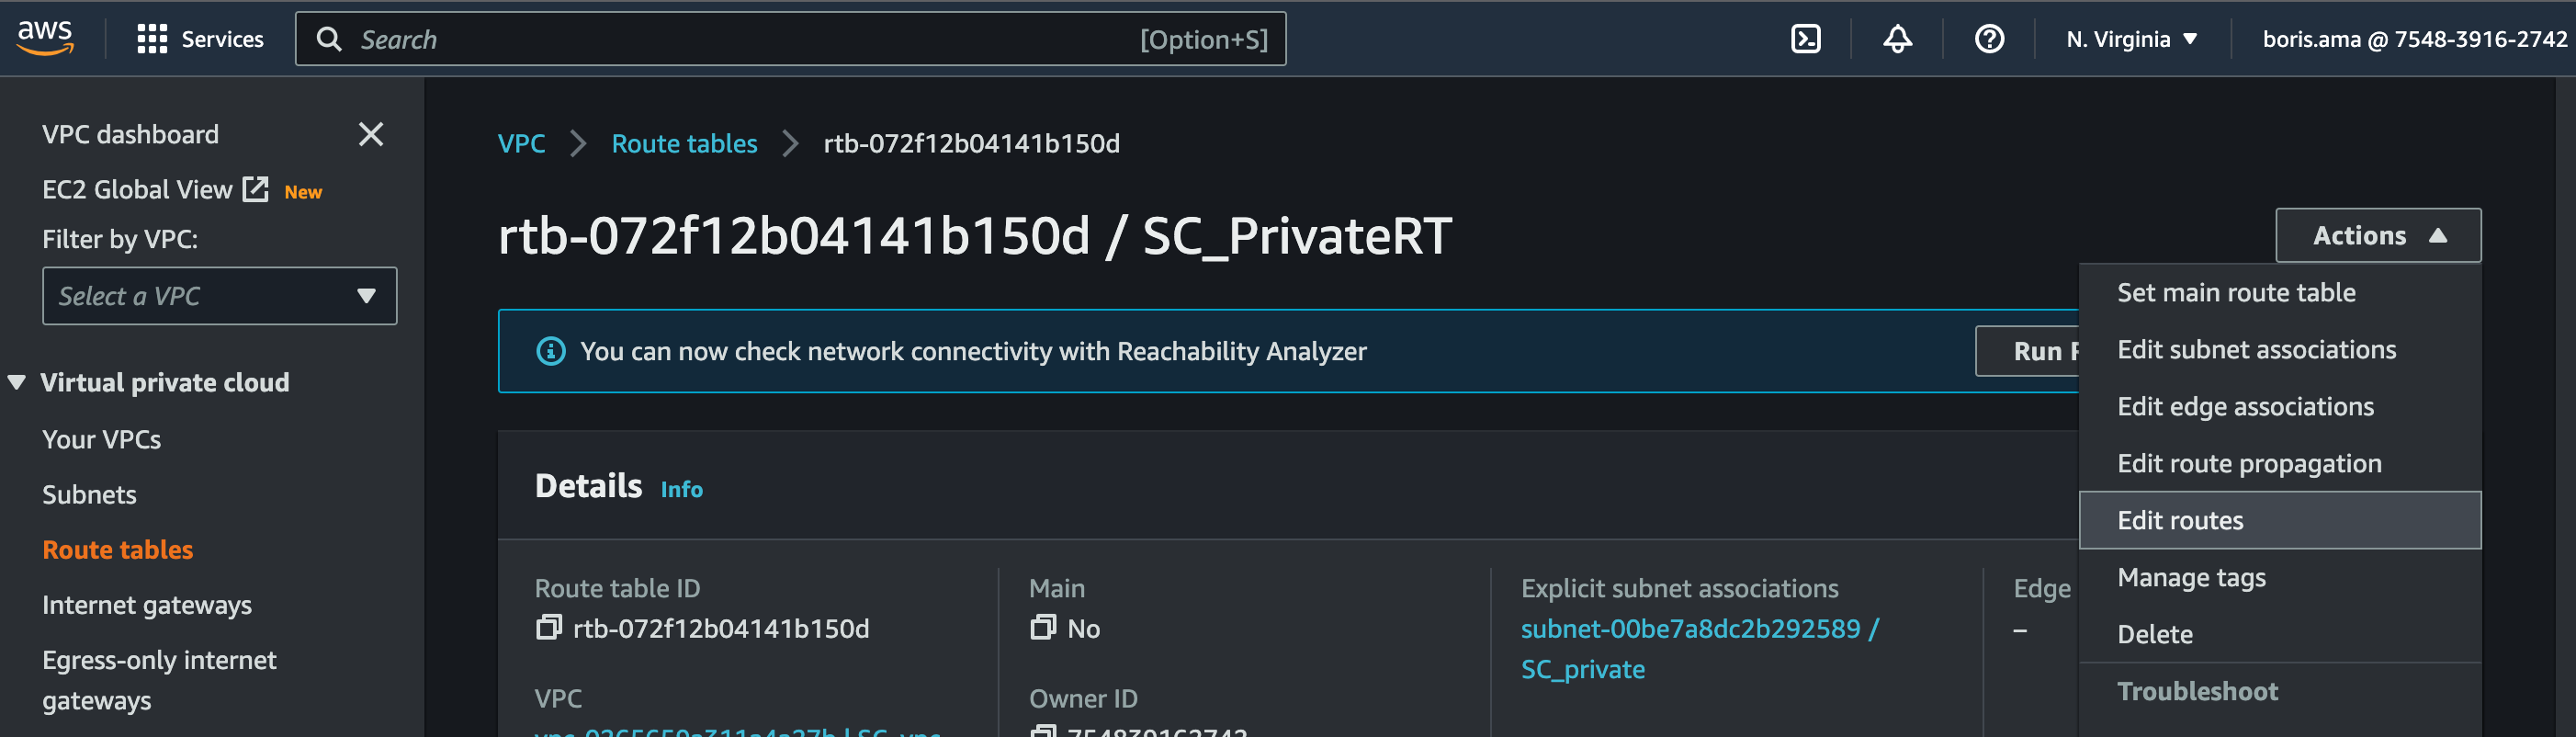The image size is (2576, 737).
Task: Launch CloudShell terminal icon
Action: [x=1805, y=39]
